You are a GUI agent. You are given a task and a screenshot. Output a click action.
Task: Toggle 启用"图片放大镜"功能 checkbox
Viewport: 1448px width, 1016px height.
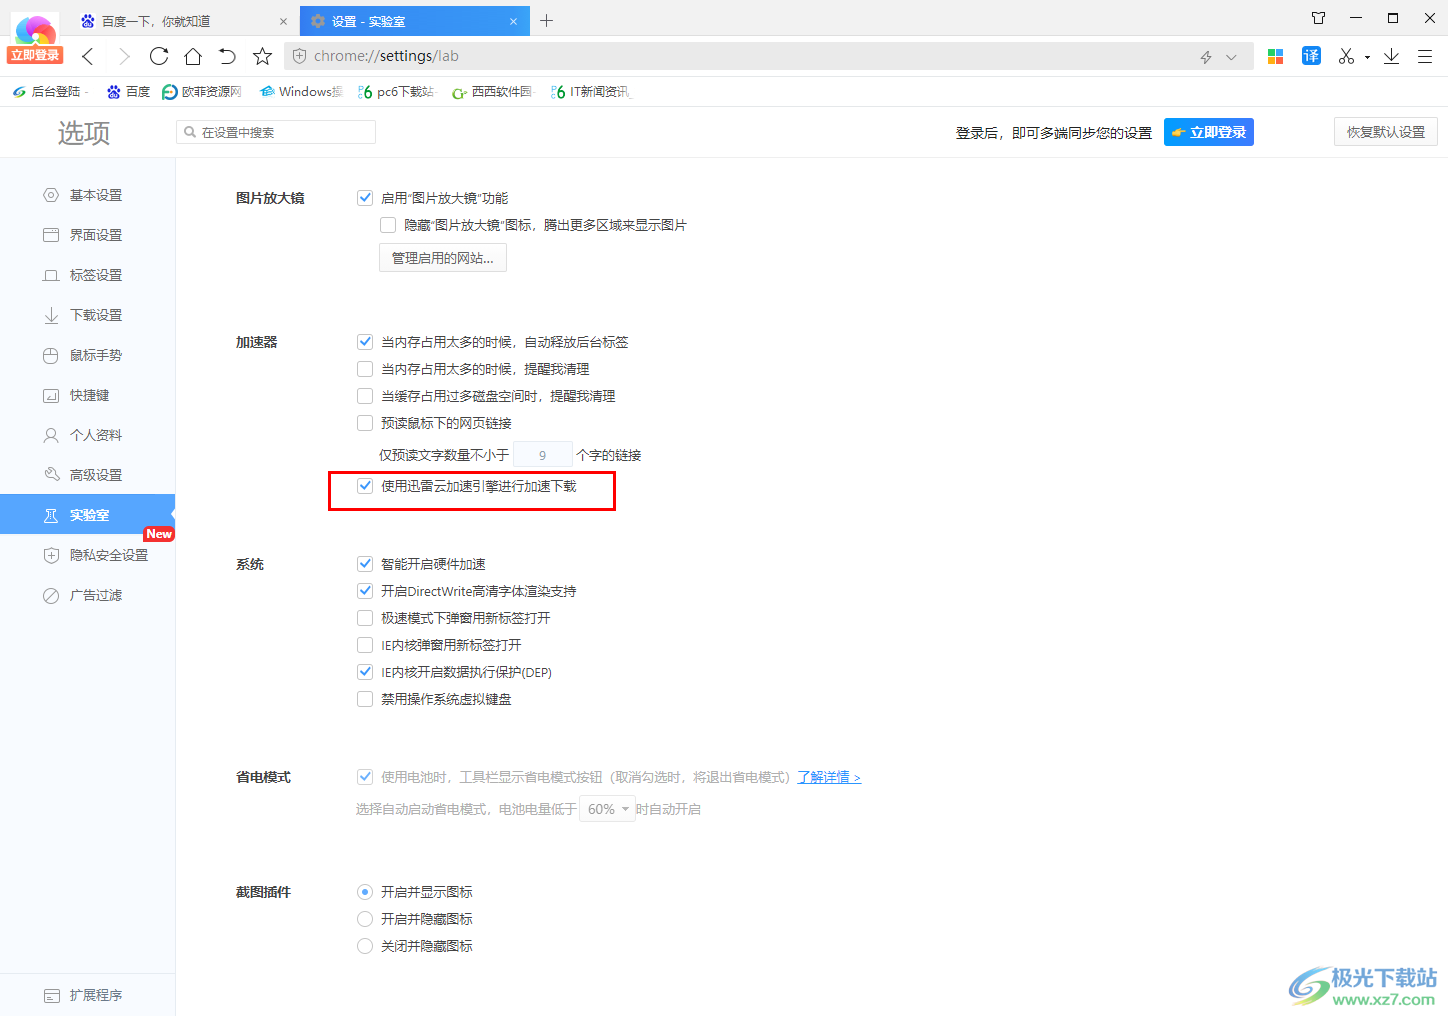pos(365,198)
